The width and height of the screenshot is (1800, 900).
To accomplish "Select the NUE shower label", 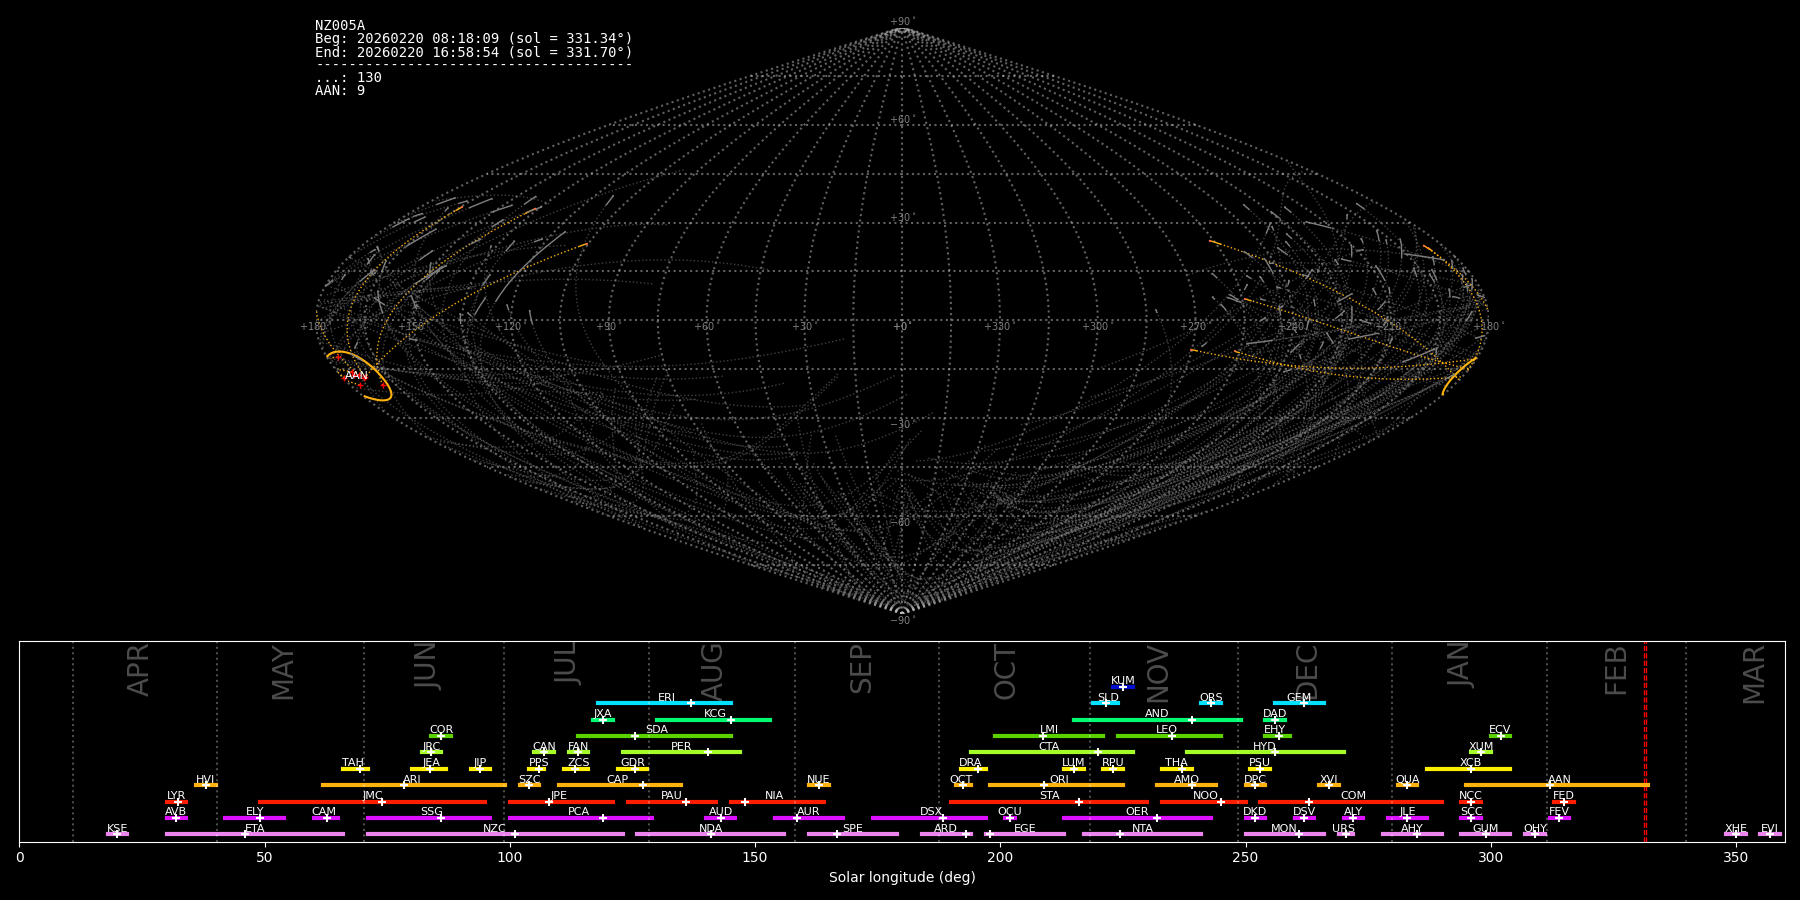I will pos(818,780).
